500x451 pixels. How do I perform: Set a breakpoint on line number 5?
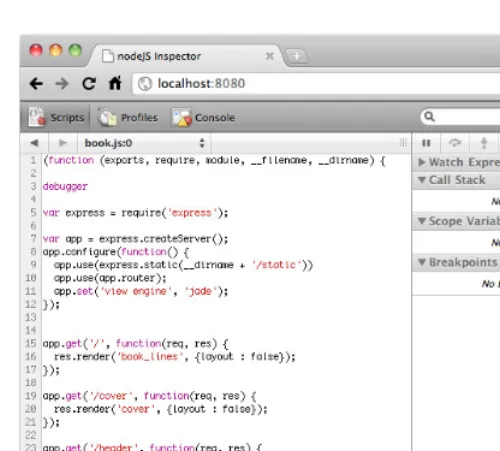33,212
